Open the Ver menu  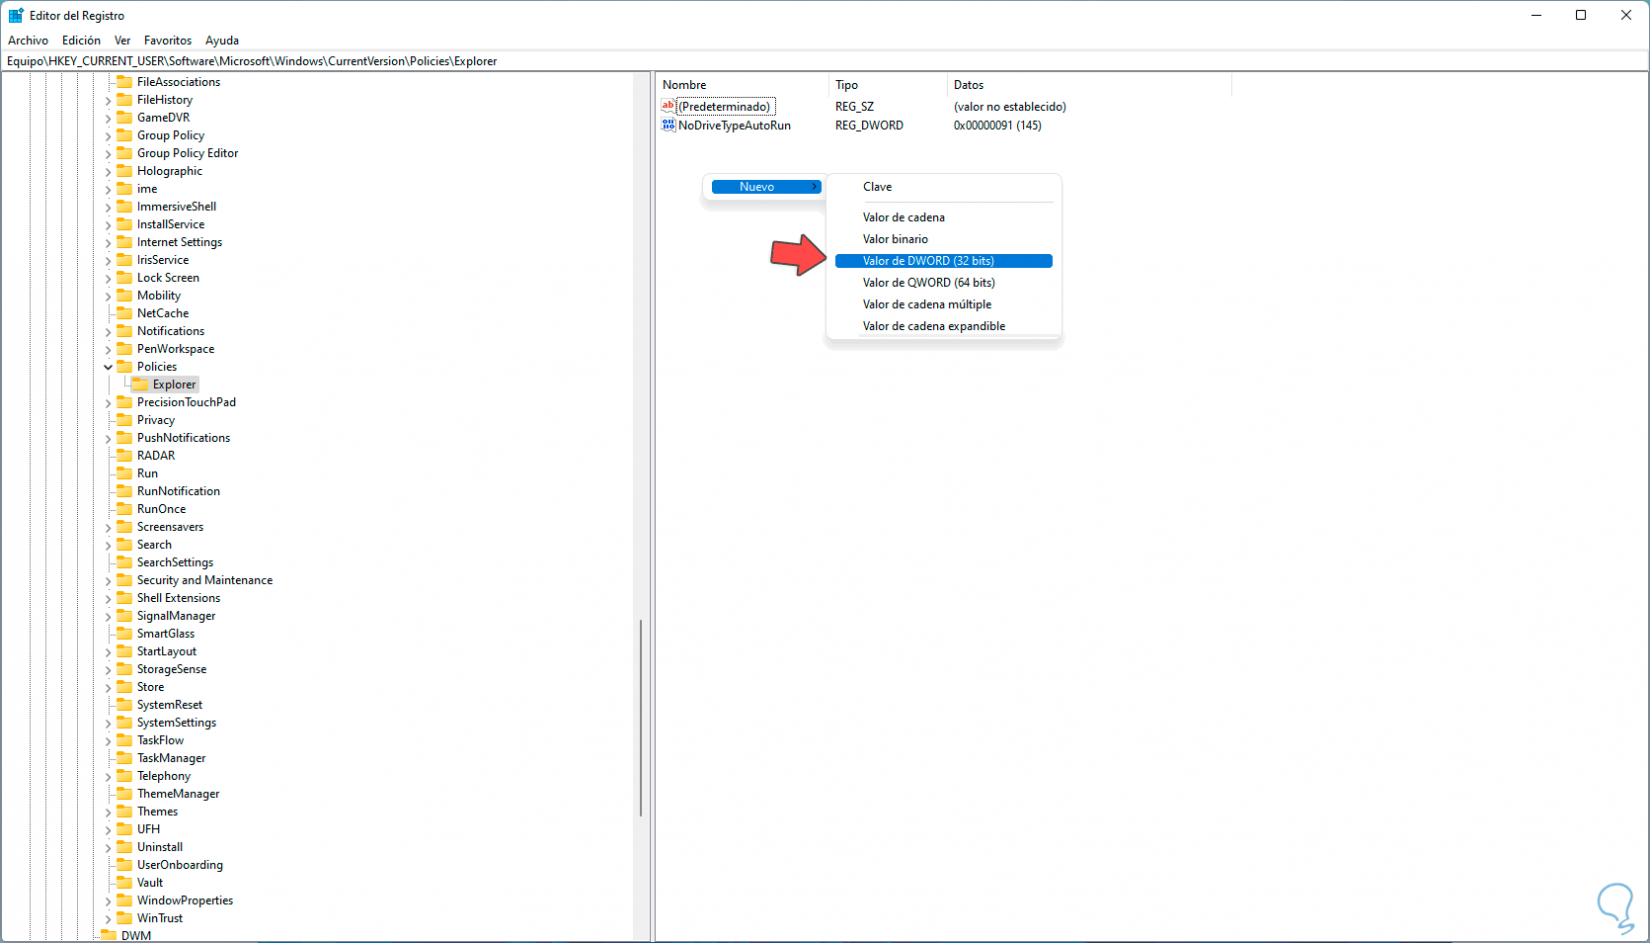[x=122, y=40]
